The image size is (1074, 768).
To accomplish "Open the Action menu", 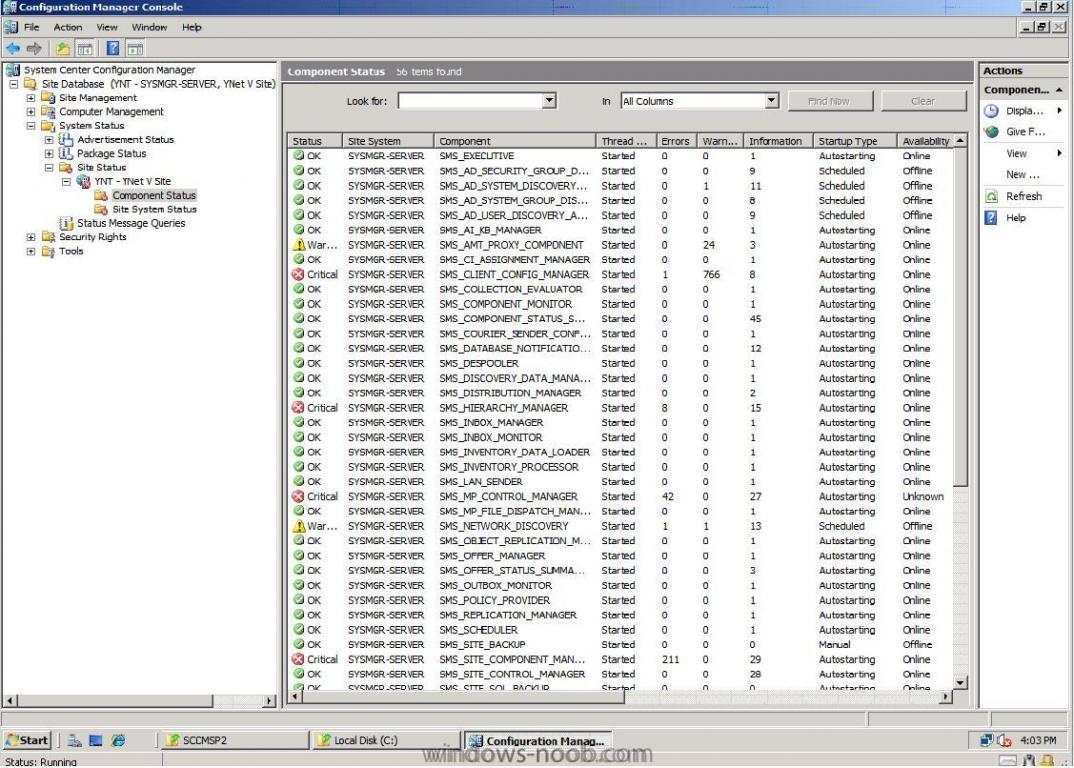I will click(68, 27).
